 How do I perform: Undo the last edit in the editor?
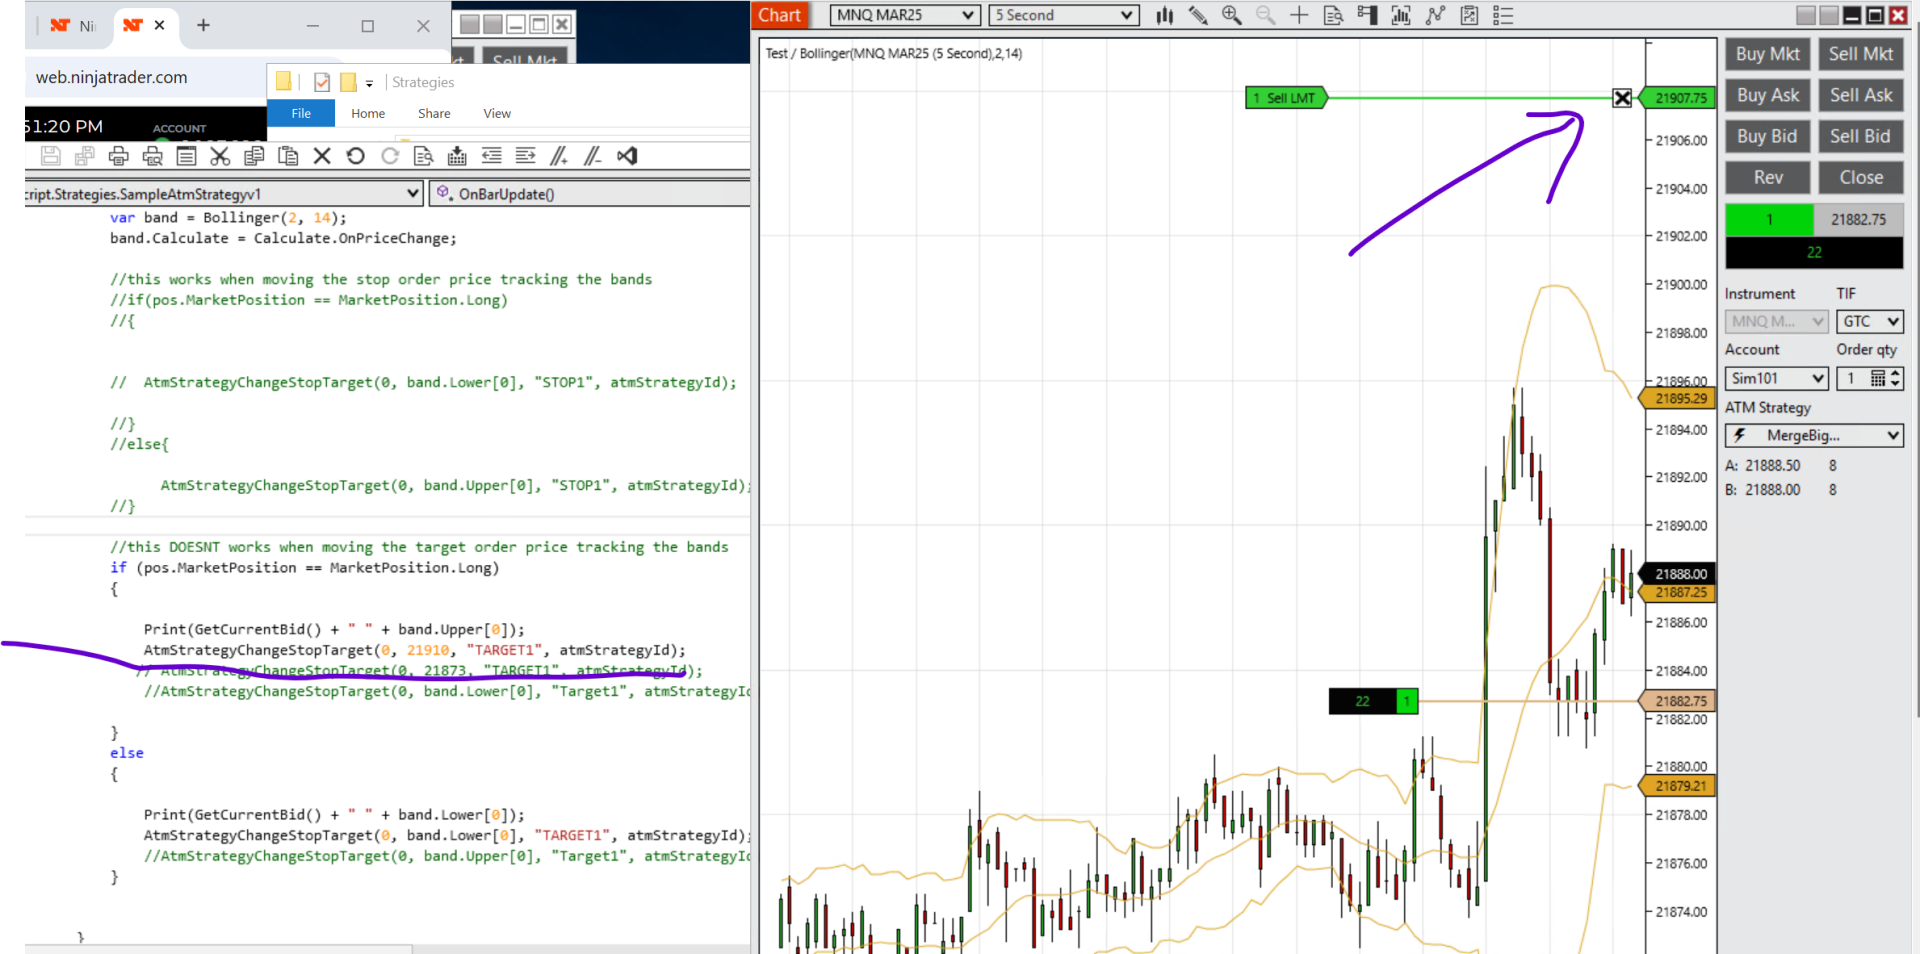tap(355, 156)
